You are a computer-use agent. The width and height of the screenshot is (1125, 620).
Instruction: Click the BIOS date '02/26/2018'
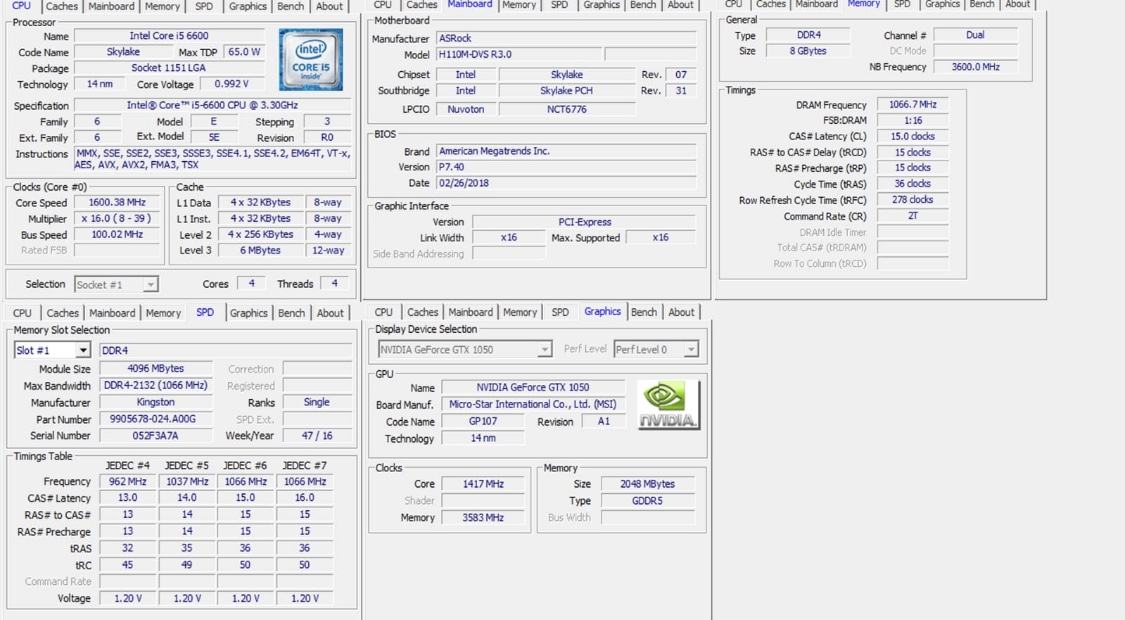(566, 183)
